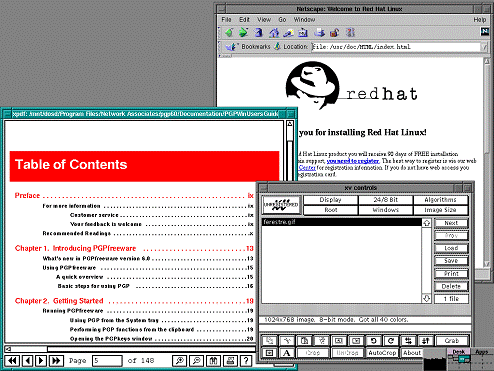Open the xv 24/8 Bit menu
This screenshot has width=494, height=371.
coord(385,200)
